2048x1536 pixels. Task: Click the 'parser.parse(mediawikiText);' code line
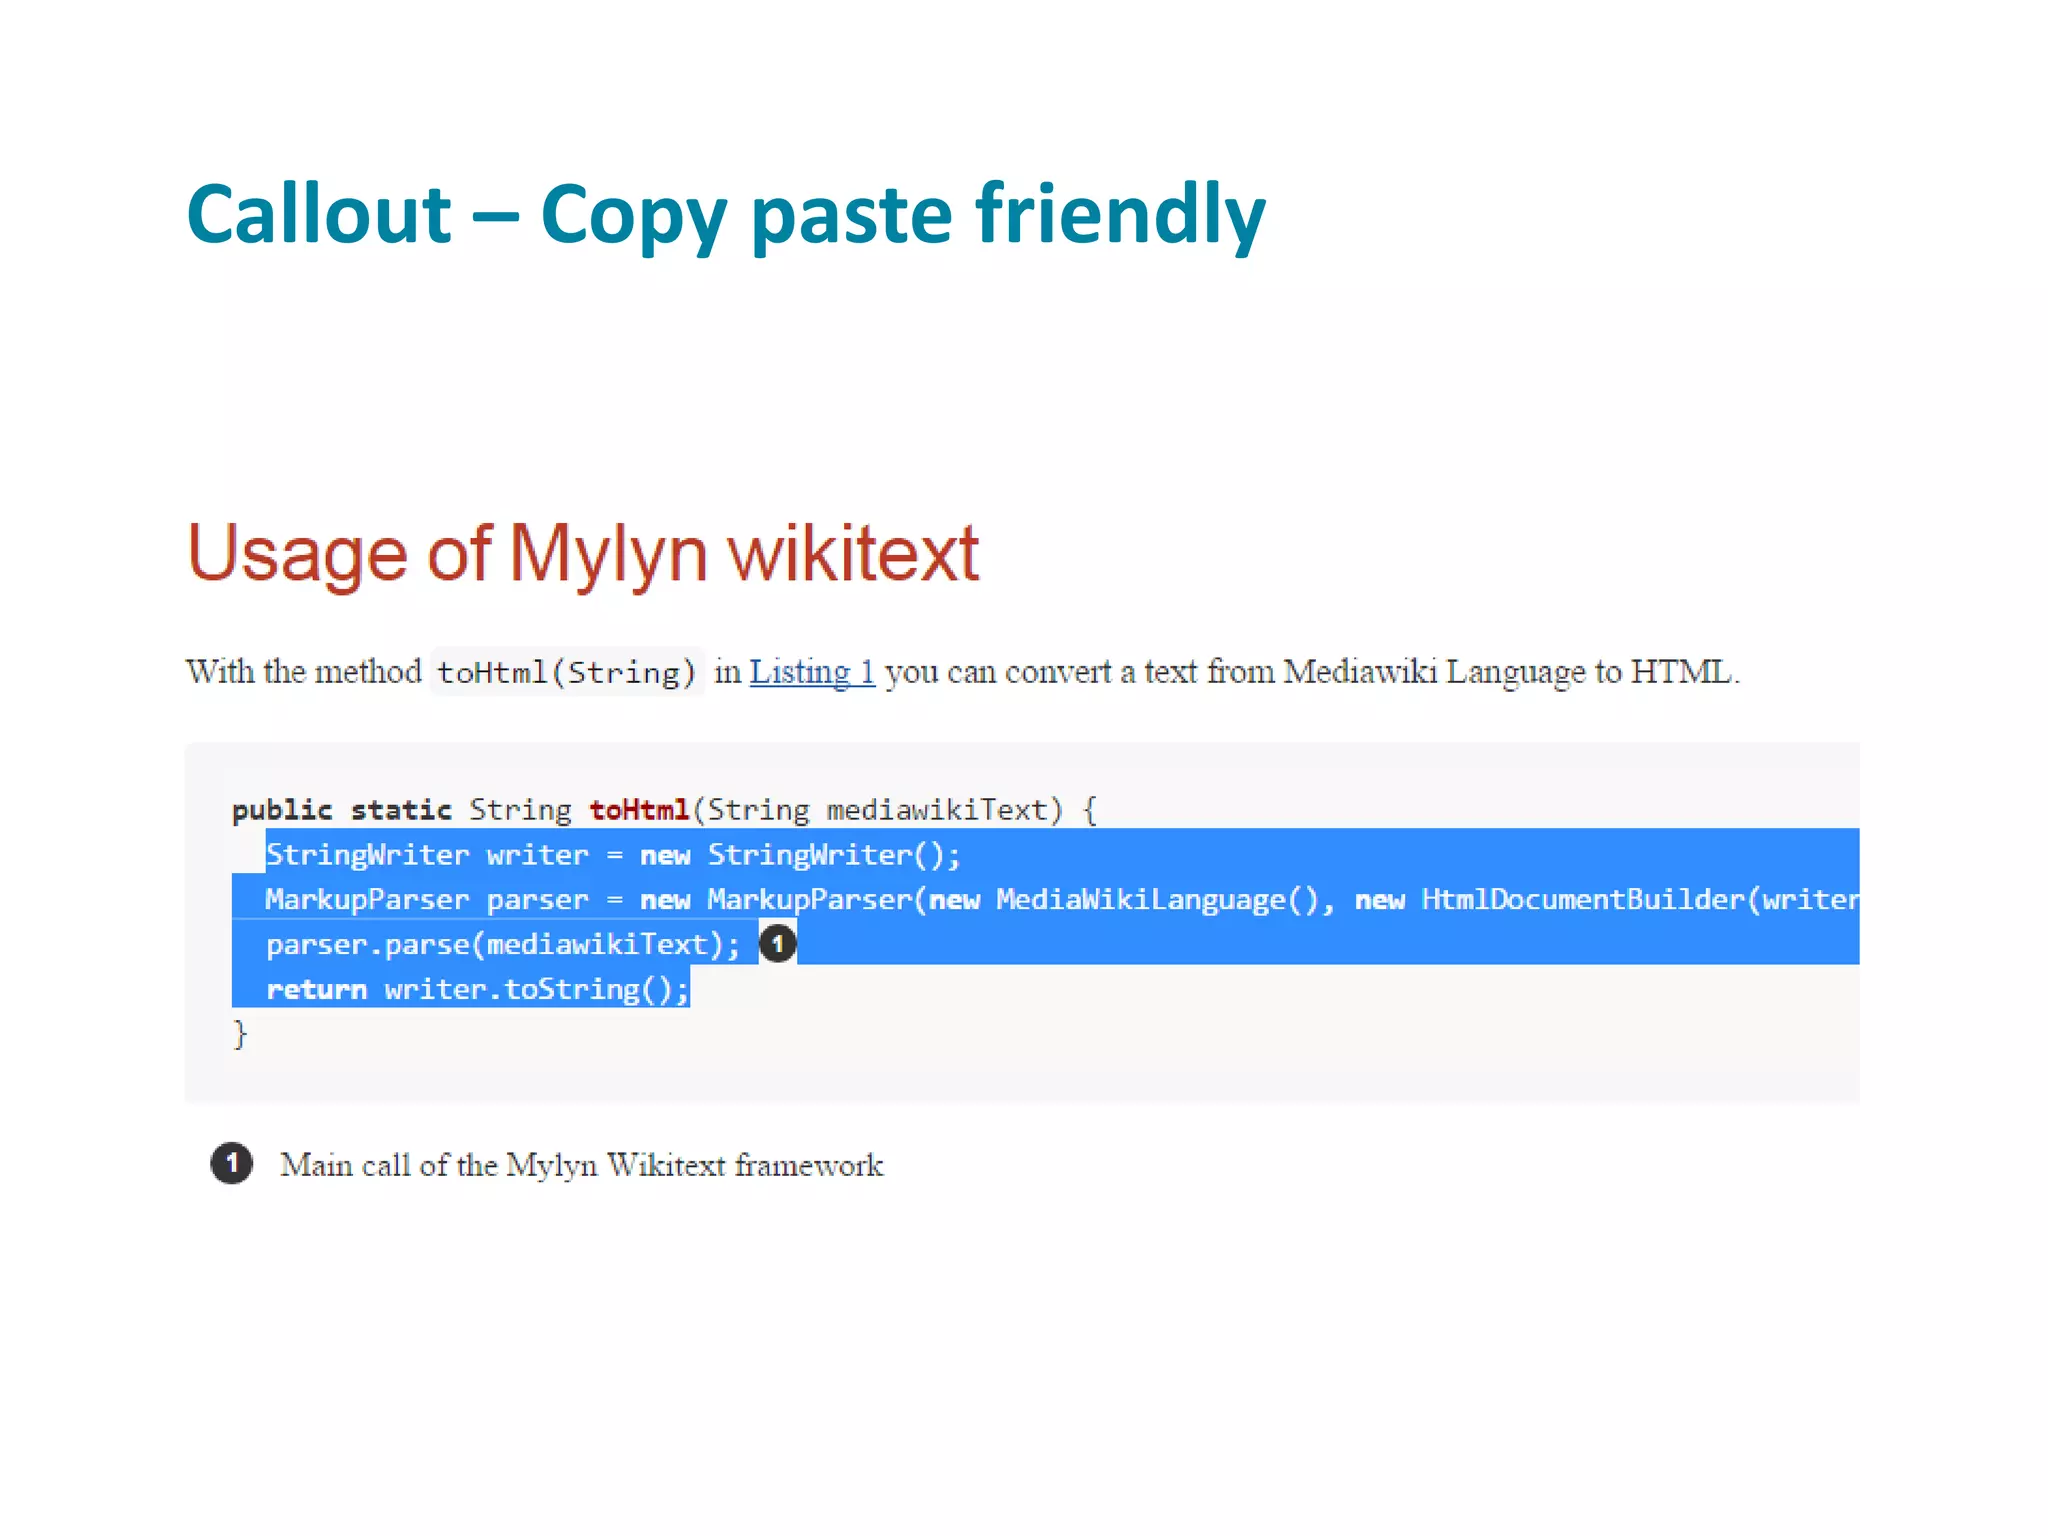tap(503, 945)
